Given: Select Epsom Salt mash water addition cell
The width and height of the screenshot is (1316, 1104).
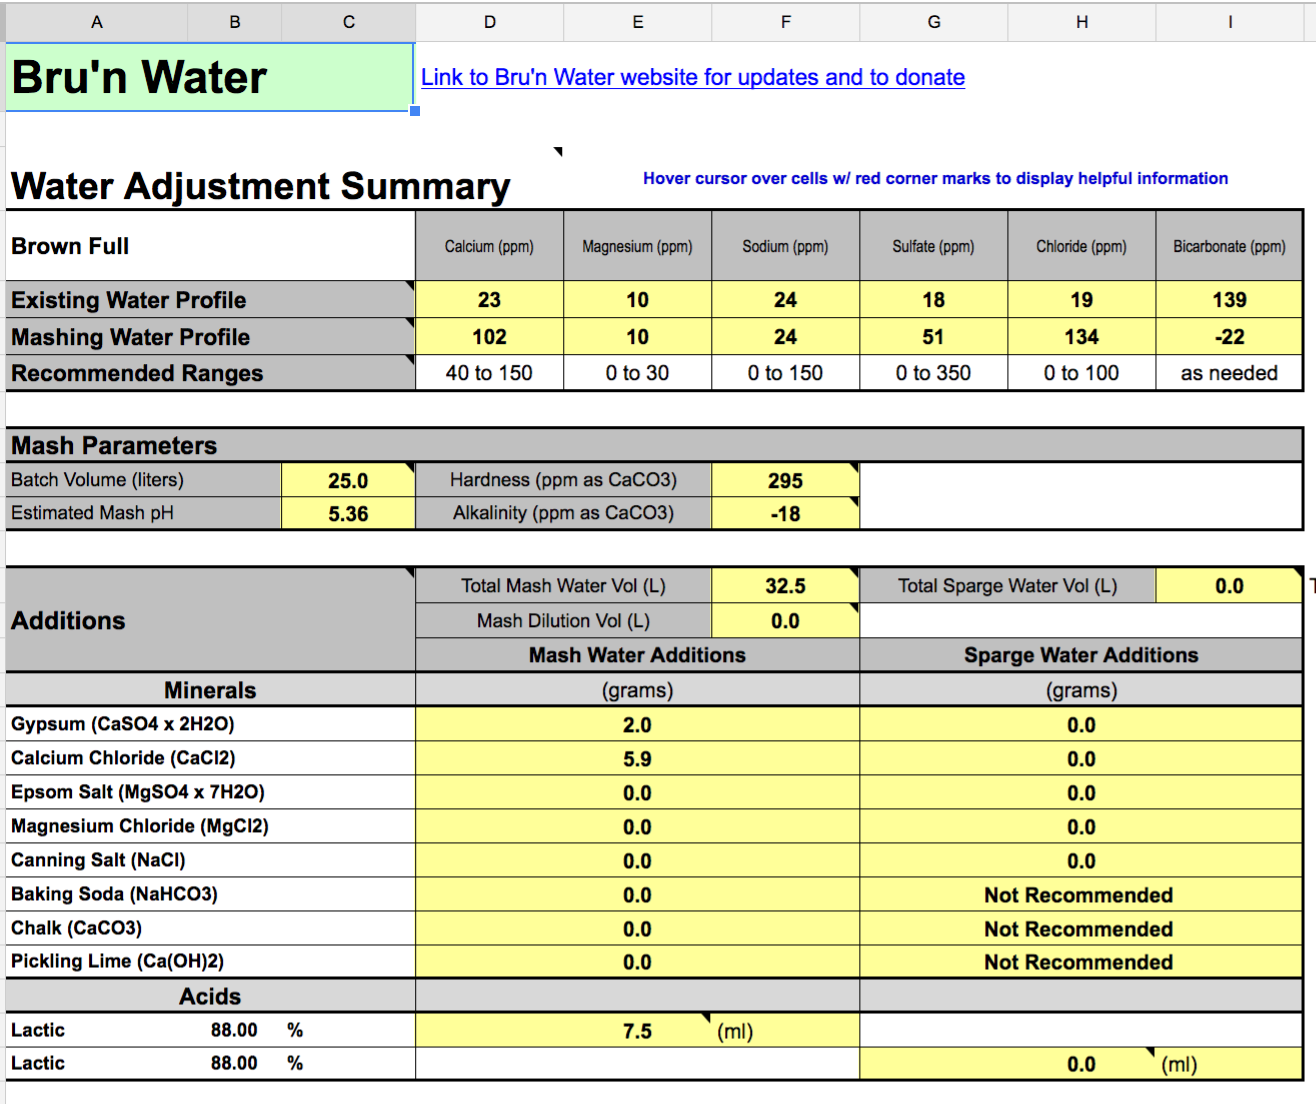Looking at the screenshot, I should pyautogui.click(x=638, y=793).
